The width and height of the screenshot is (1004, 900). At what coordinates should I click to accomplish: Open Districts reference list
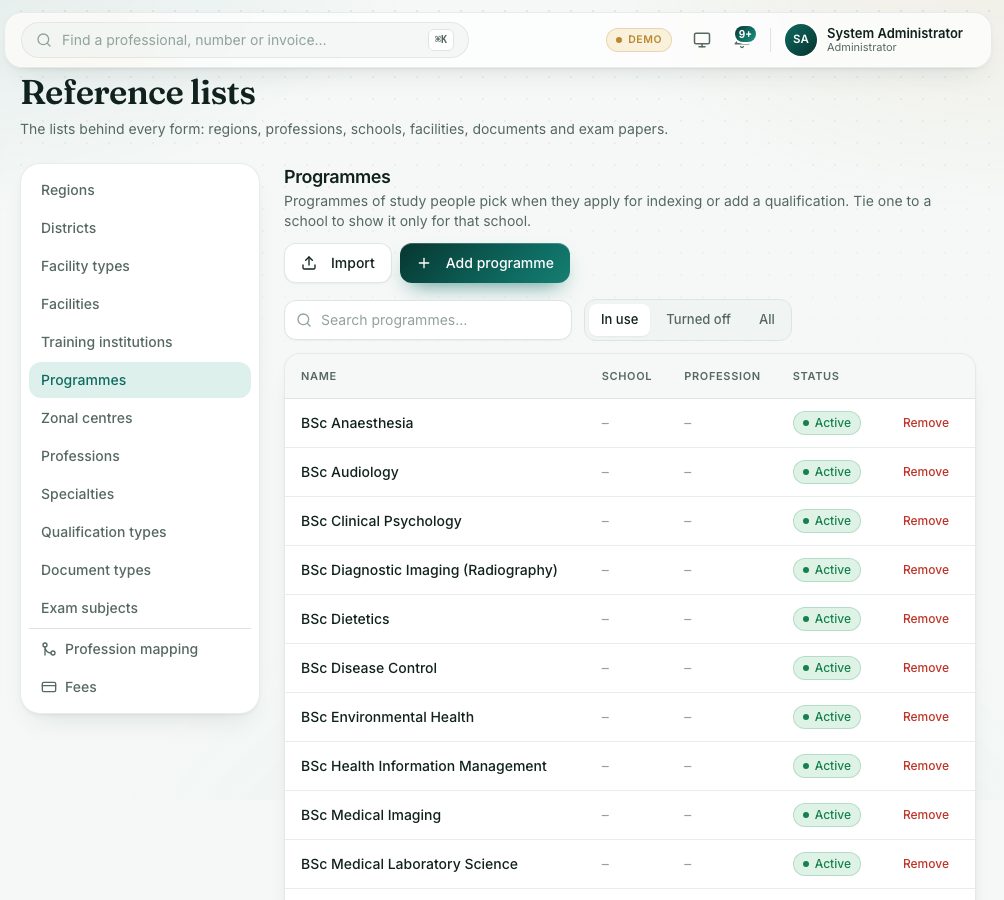[x=140, y=228]
